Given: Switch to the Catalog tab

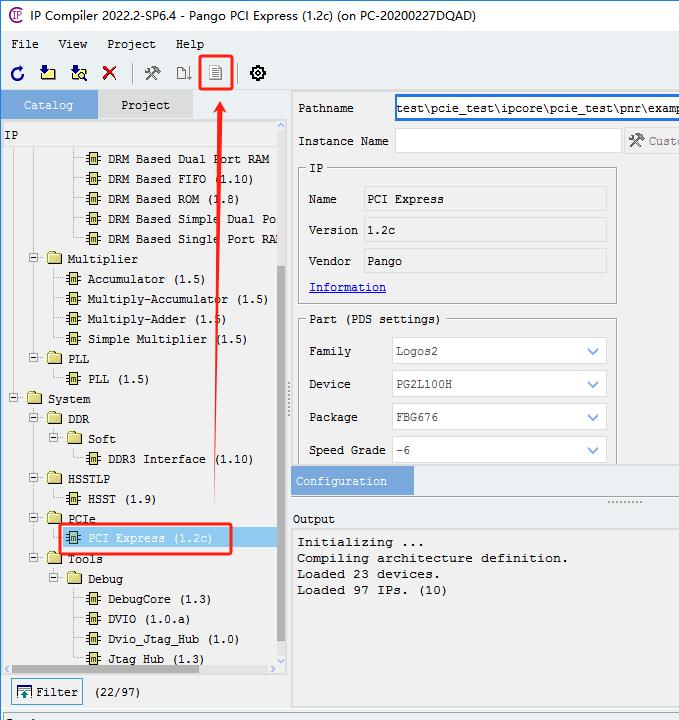Looking at the screenshot, I should 49,105.
